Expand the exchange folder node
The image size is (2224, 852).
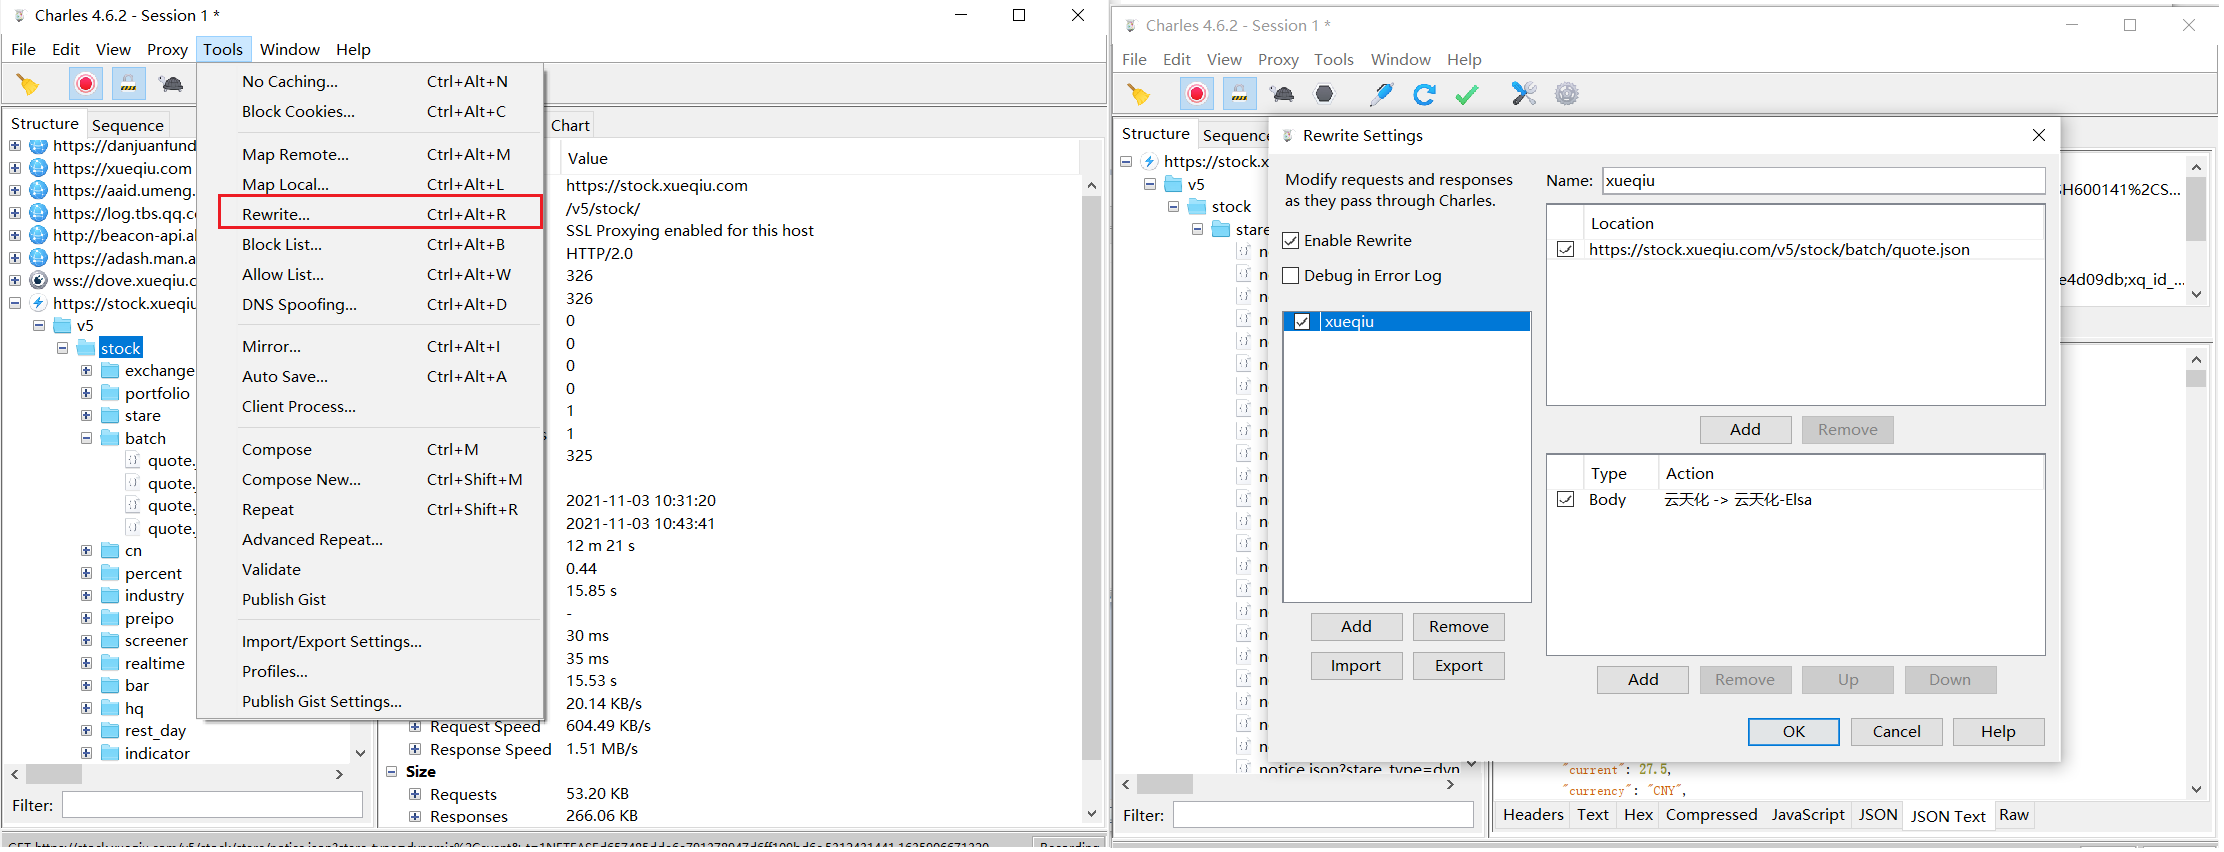87,371
